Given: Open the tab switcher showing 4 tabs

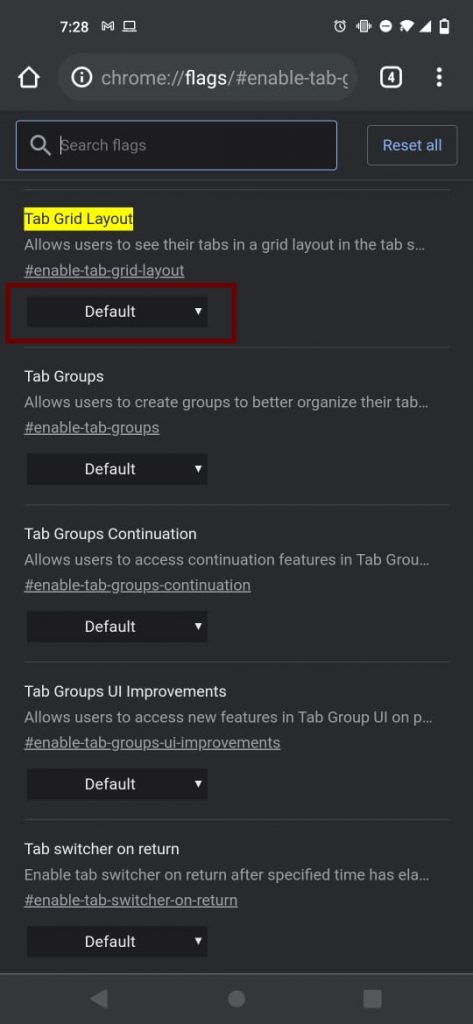Looking at the screenshot, I should pyautogui.click(x=391, y=78).
